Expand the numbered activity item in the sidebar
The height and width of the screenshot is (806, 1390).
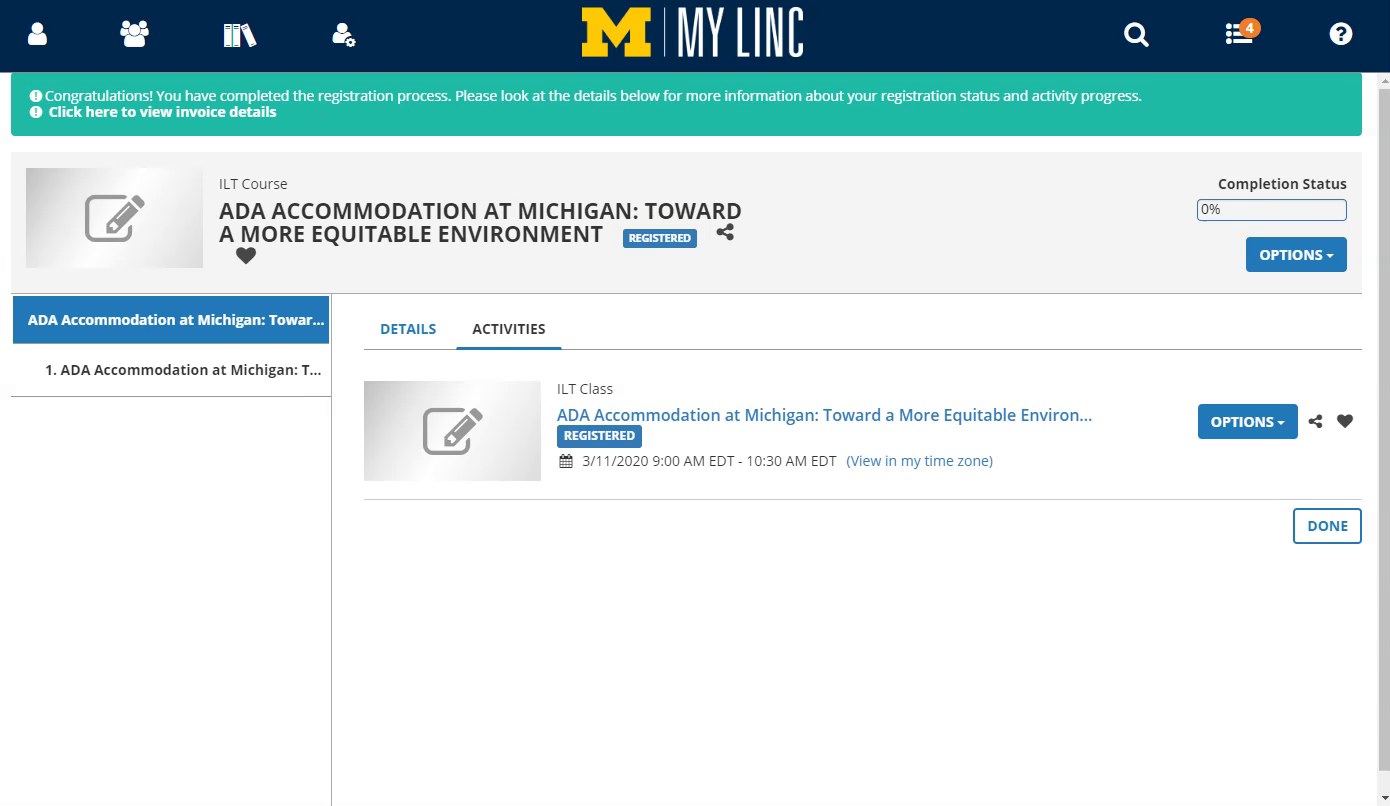click(x=183, y=370)
